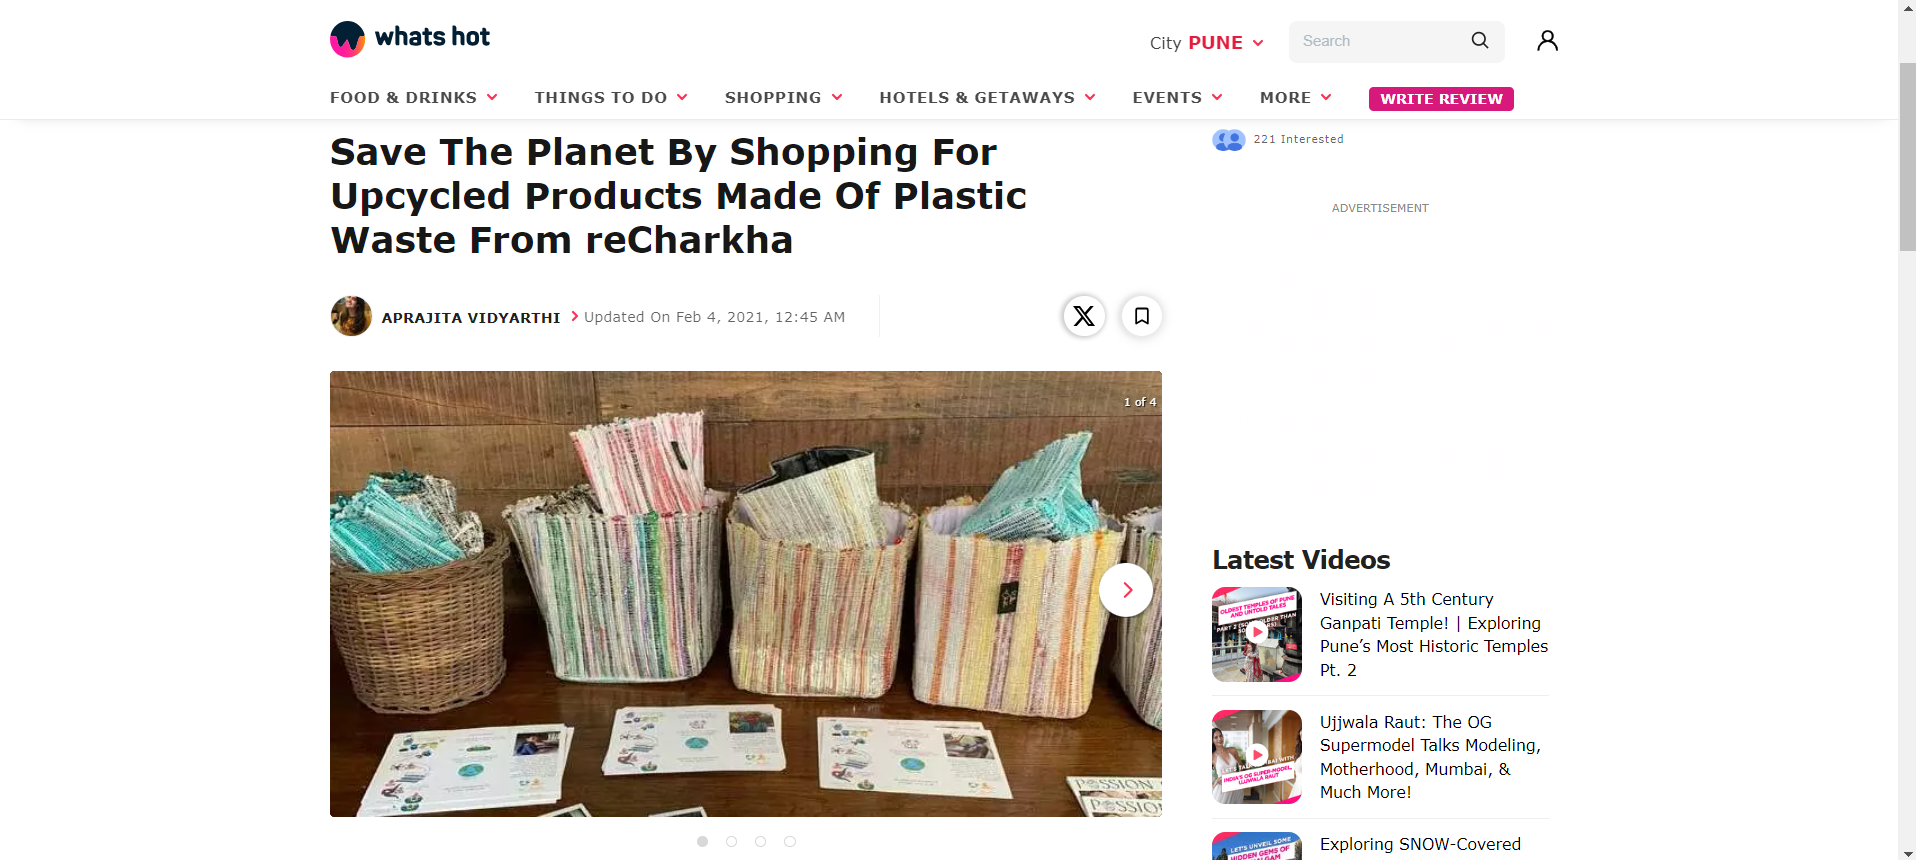Image resolution: width=1916 pixels, height=860 pixels.
Task: Share article on X
Action: [x=1084, y=316]
